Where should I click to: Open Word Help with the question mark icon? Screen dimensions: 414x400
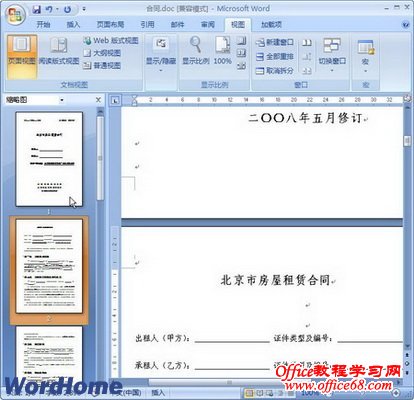[405, 24]
